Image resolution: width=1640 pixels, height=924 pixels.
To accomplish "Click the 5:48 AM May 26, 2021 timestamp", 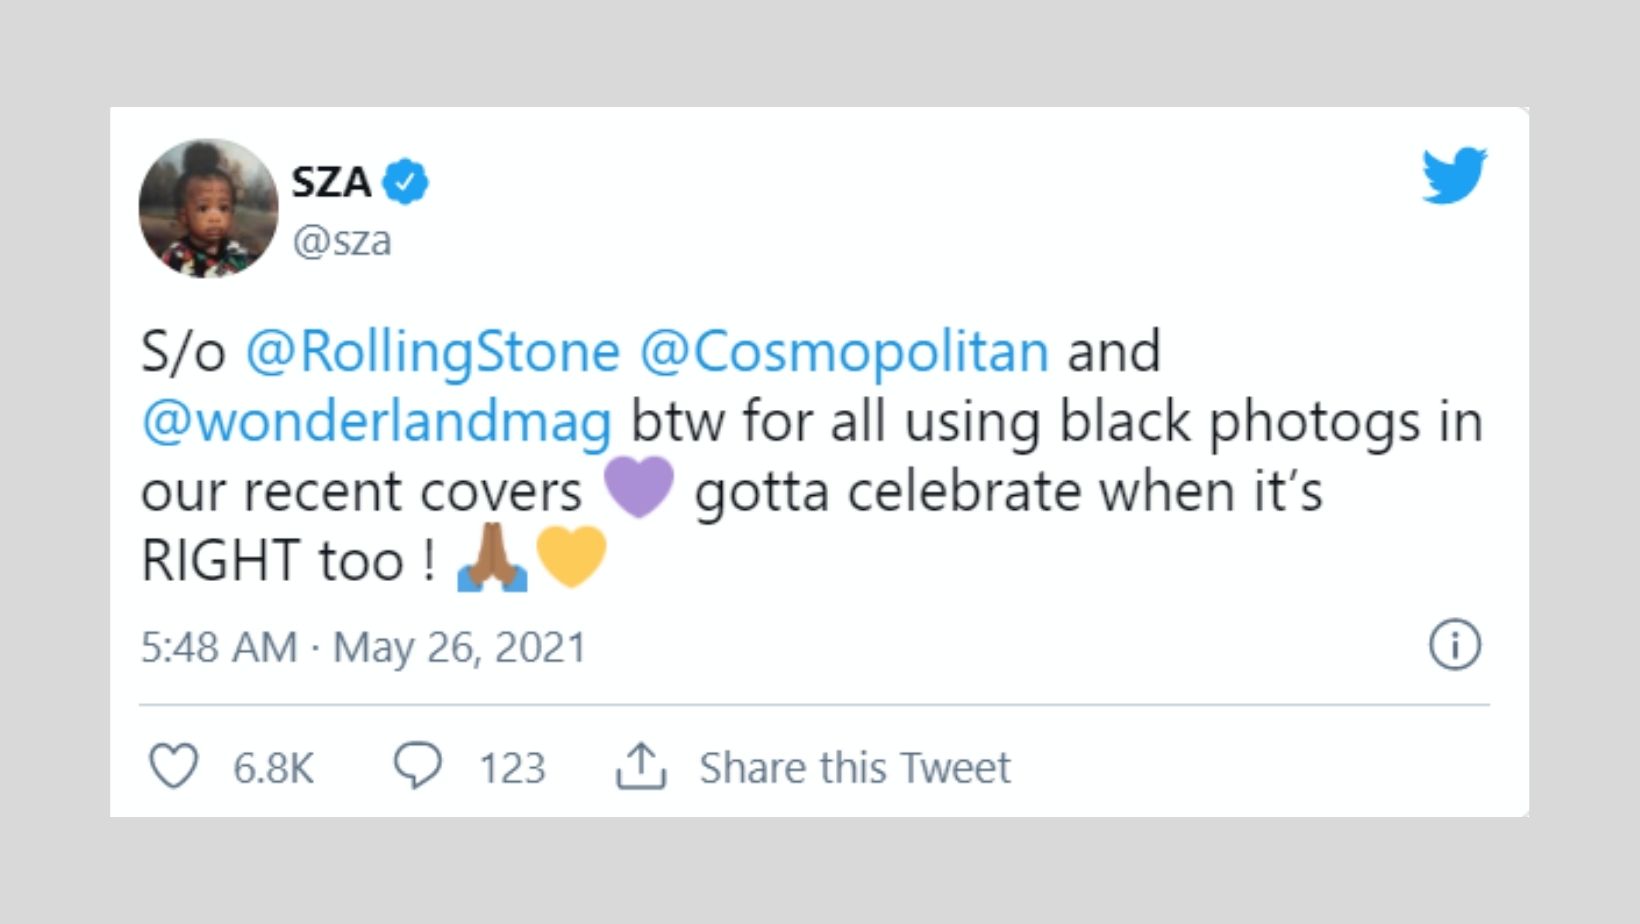I will pos(363,647).
